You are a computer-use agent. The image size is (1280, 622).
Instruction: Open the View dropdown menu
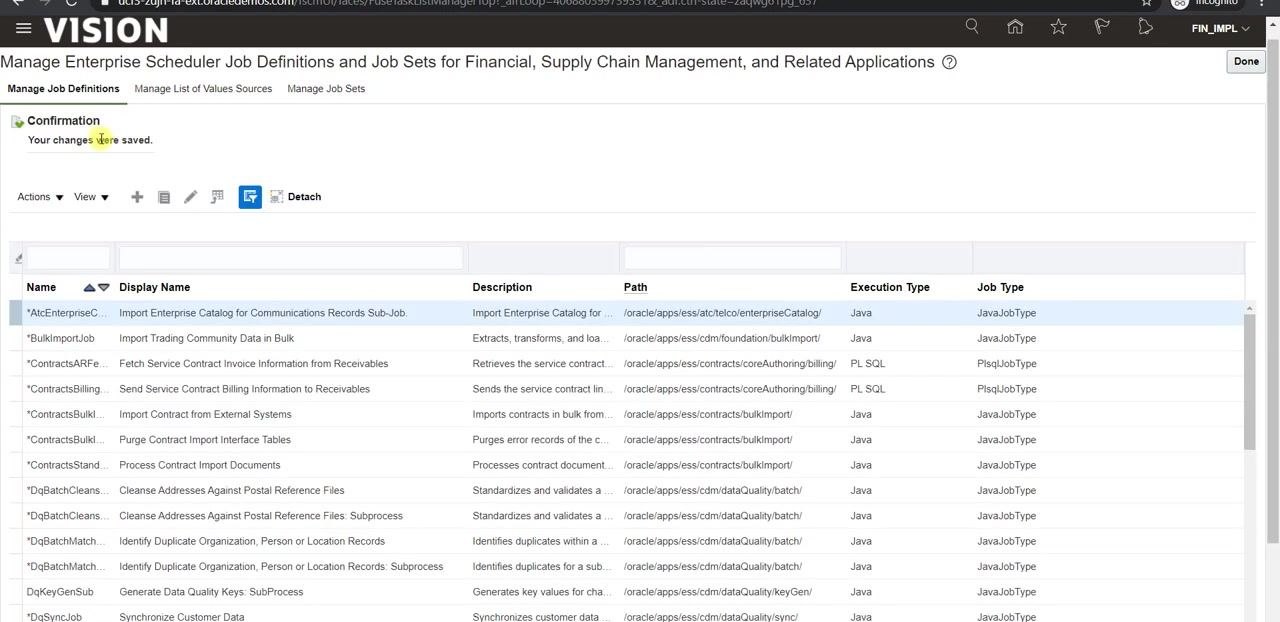tap(91, 197)
